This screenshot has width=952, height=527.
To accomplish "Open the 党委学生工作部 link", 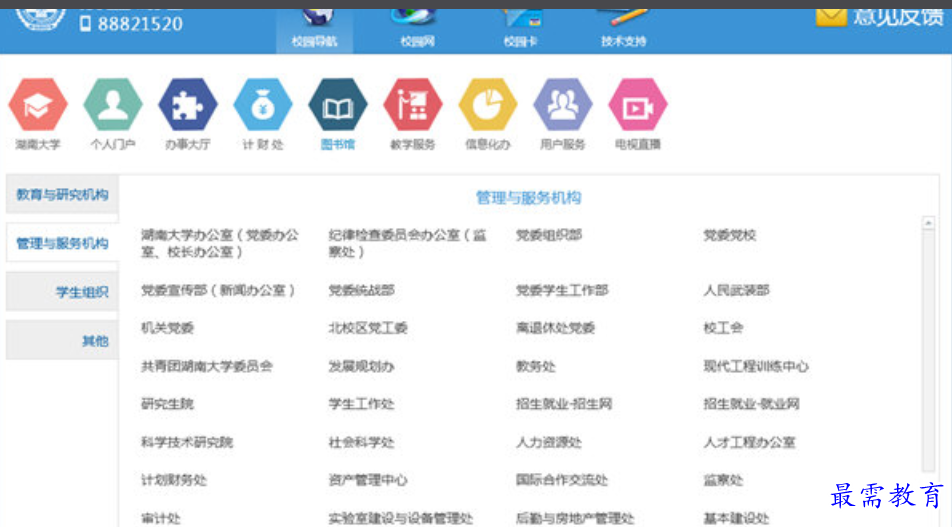I will pos(562,290).
